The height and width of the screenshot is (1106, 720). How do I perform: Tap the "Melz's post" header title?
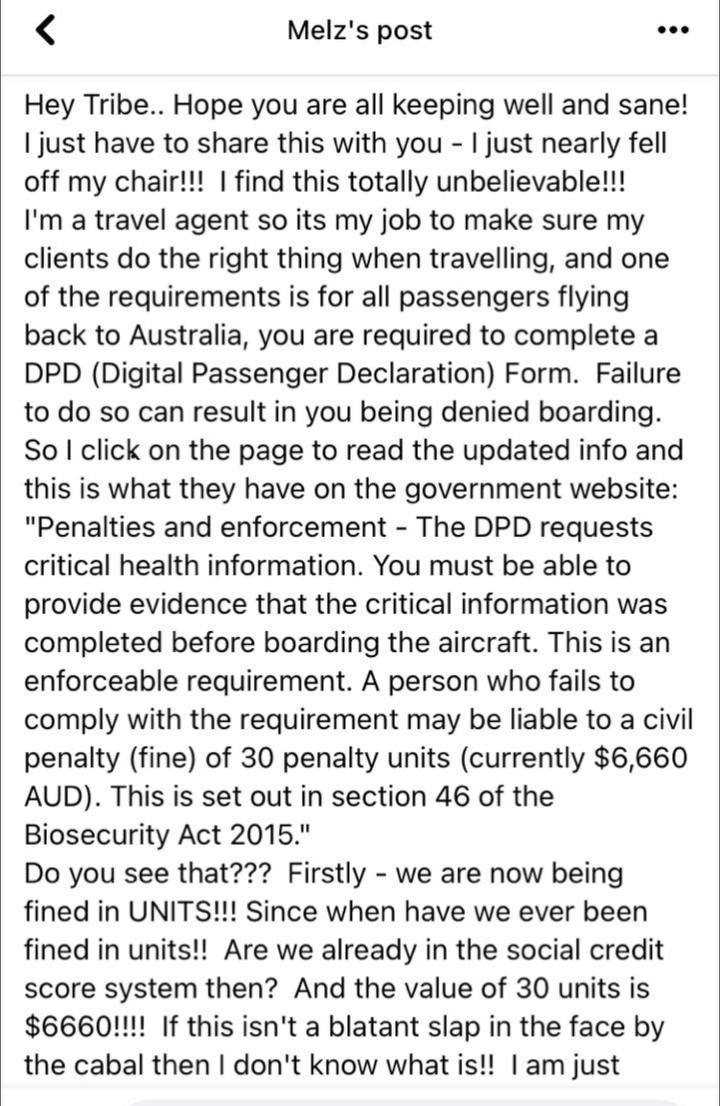coord(360,30)
